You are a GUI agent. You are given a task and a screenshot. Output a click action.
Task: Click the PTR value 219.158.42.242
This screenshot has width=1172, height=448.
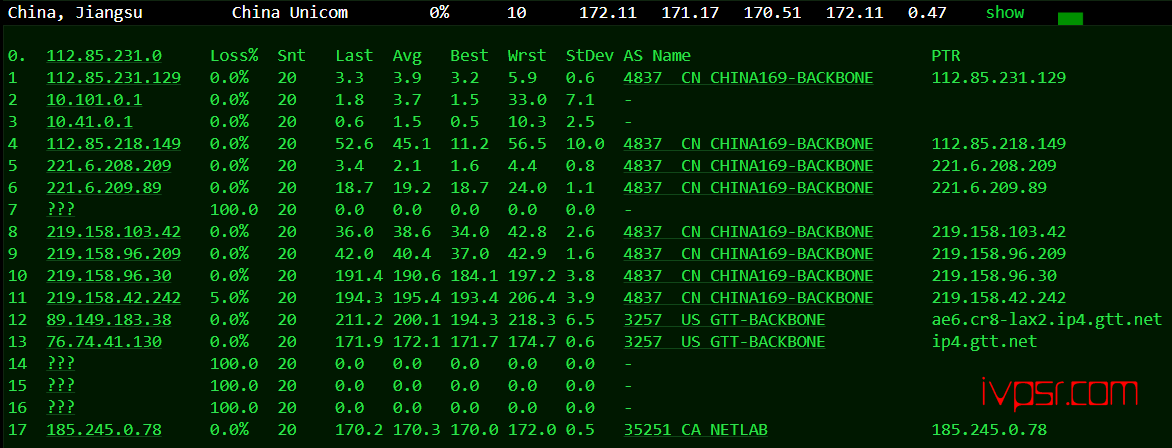(999, 298)
